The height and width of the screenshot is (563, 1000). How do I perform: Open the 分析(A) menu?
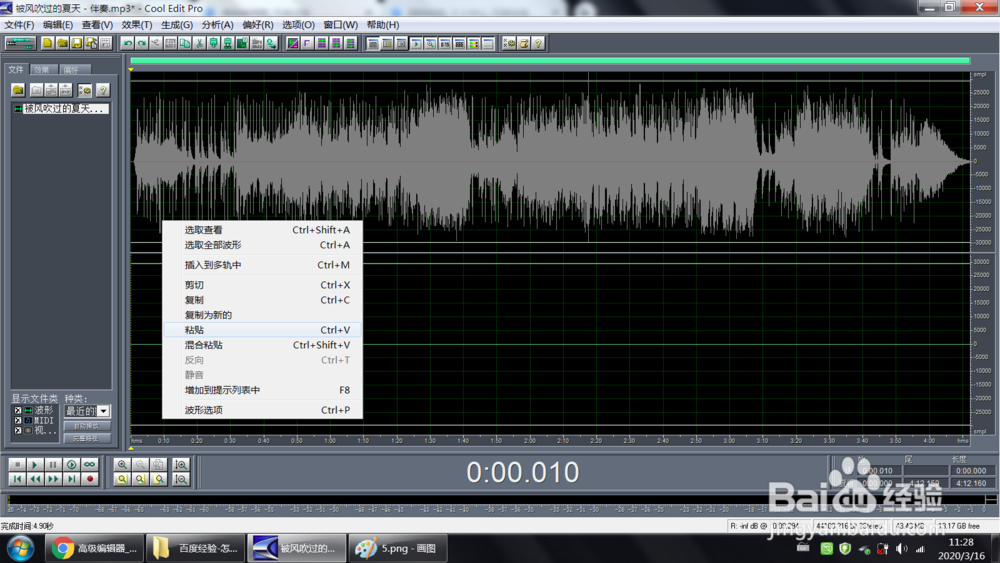[217, 25]
